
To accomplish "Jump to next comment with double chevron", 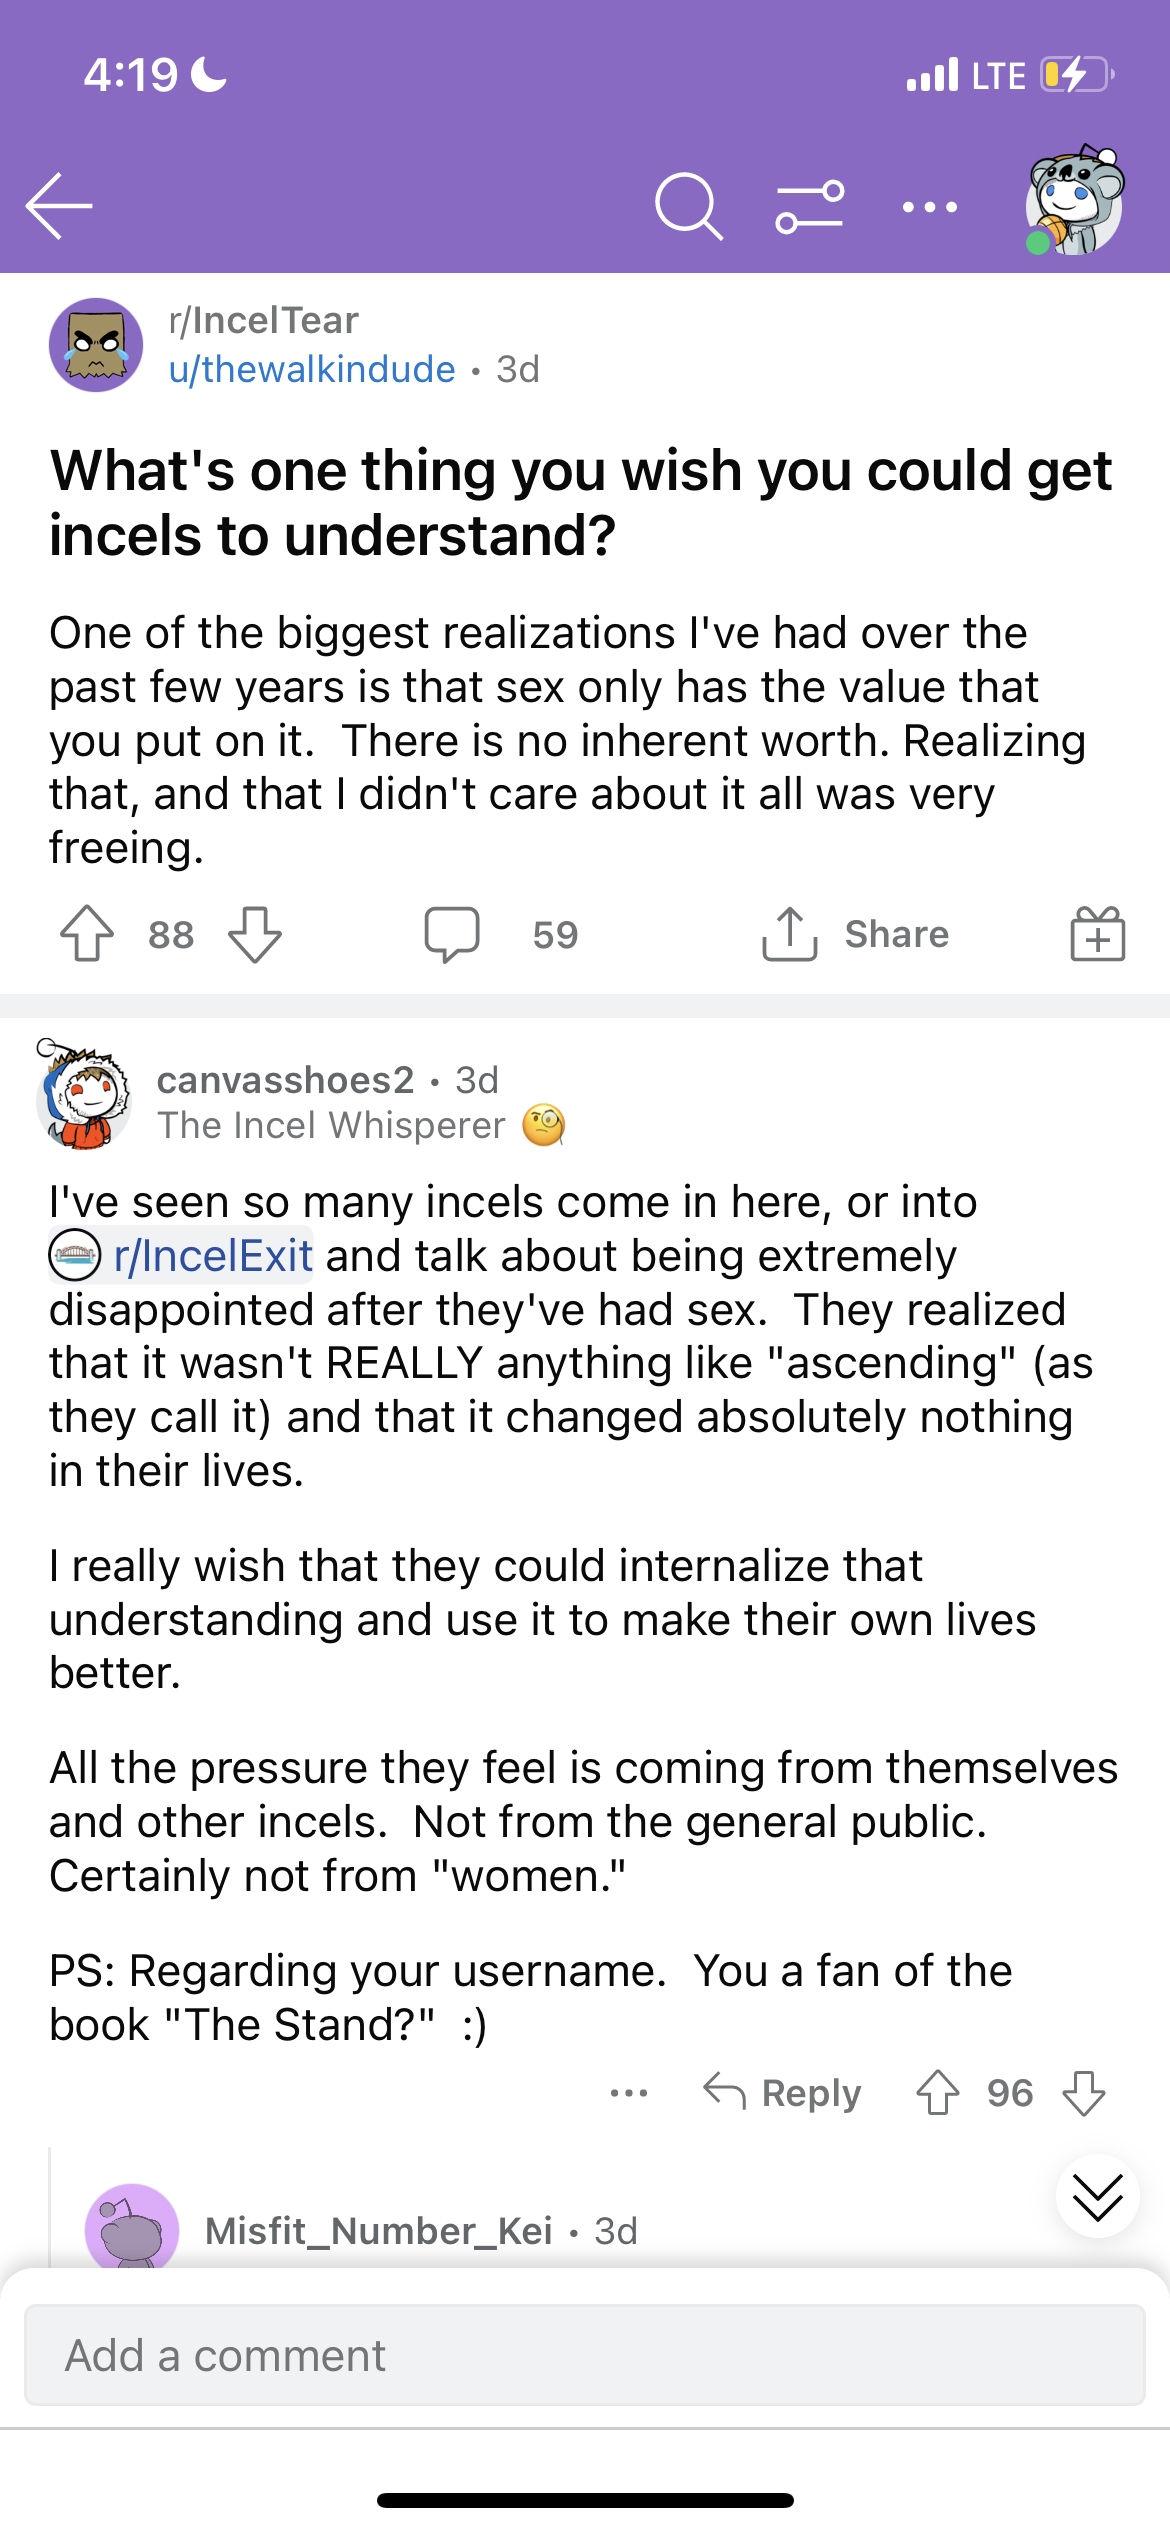I will pyautogui.click(x=1097, y=2196).
